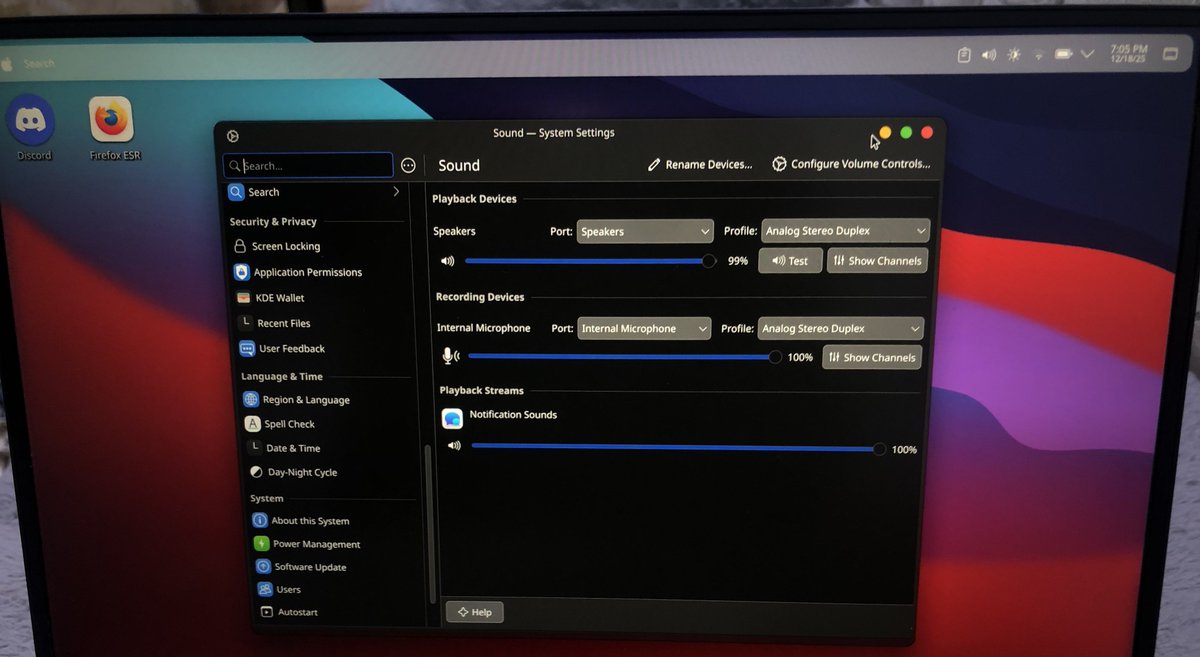Open Discord from the desktop

click(x=31, y=122)
